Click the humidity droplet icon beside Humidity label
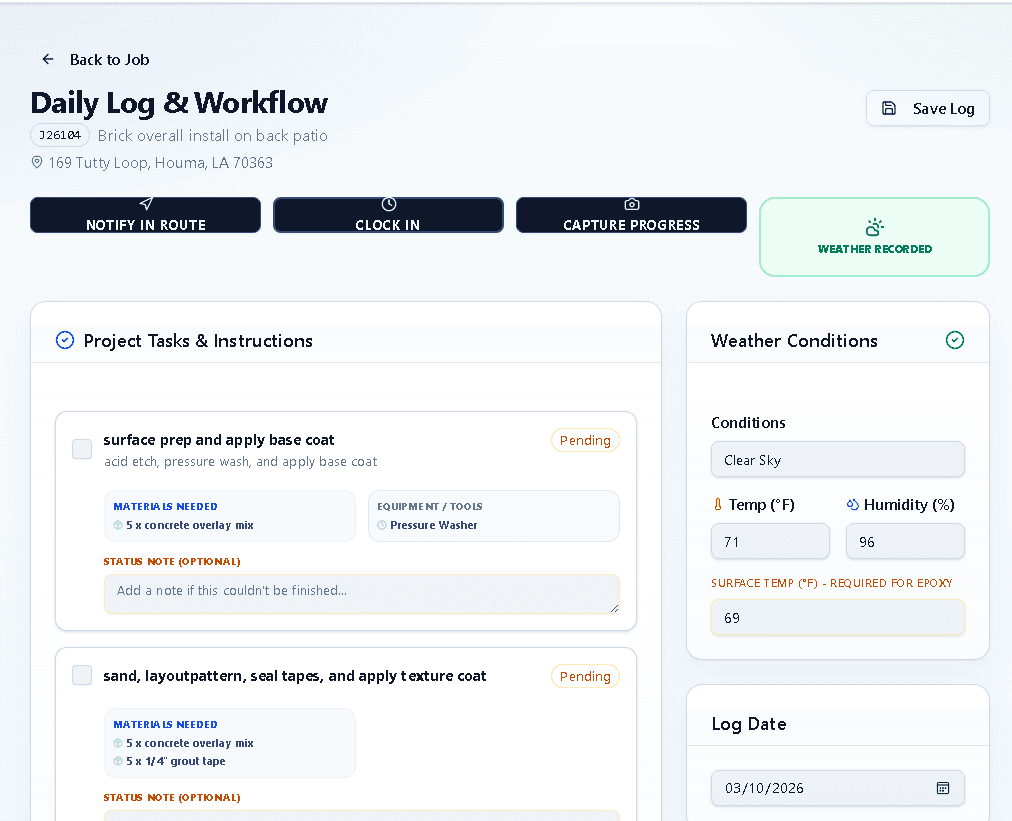Viewport: 1012px width, 821px height. click(x=852, y=504)
